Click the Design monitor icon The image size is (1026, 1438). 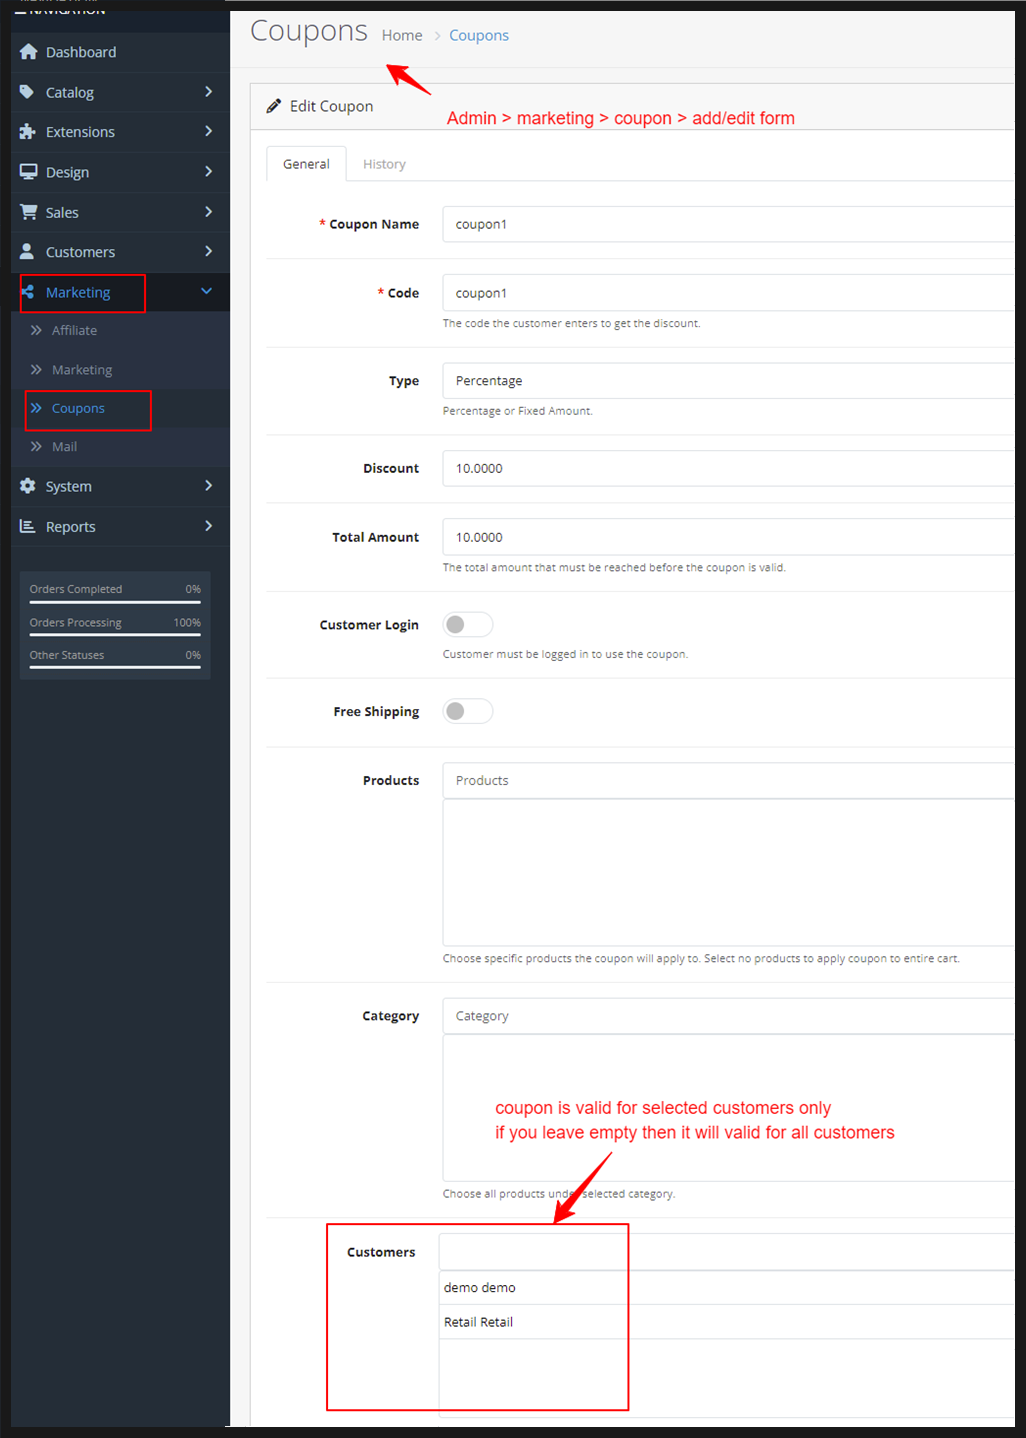(28, 172)
